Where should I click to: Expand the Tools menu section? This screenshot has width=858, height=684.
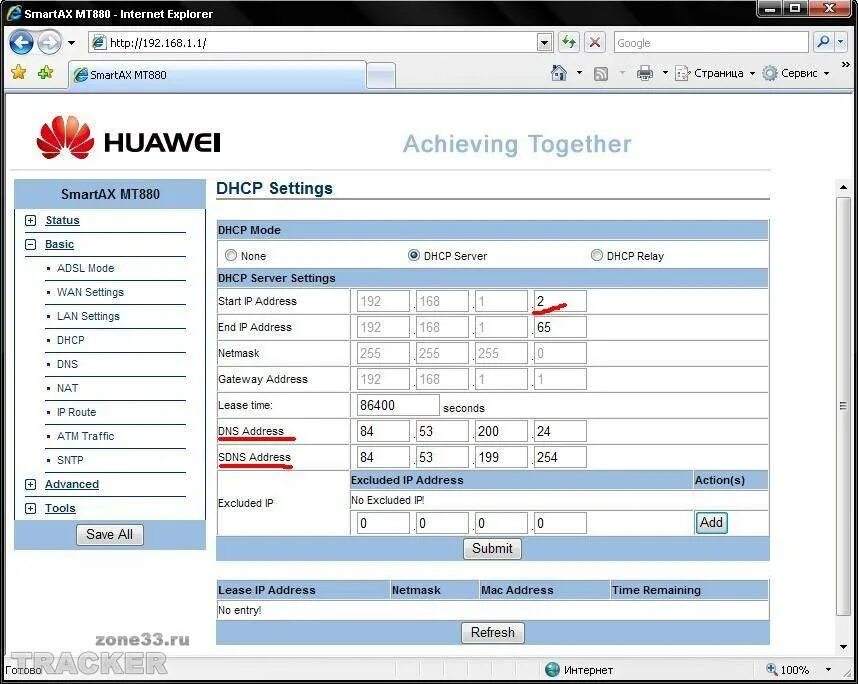[31, 508]
